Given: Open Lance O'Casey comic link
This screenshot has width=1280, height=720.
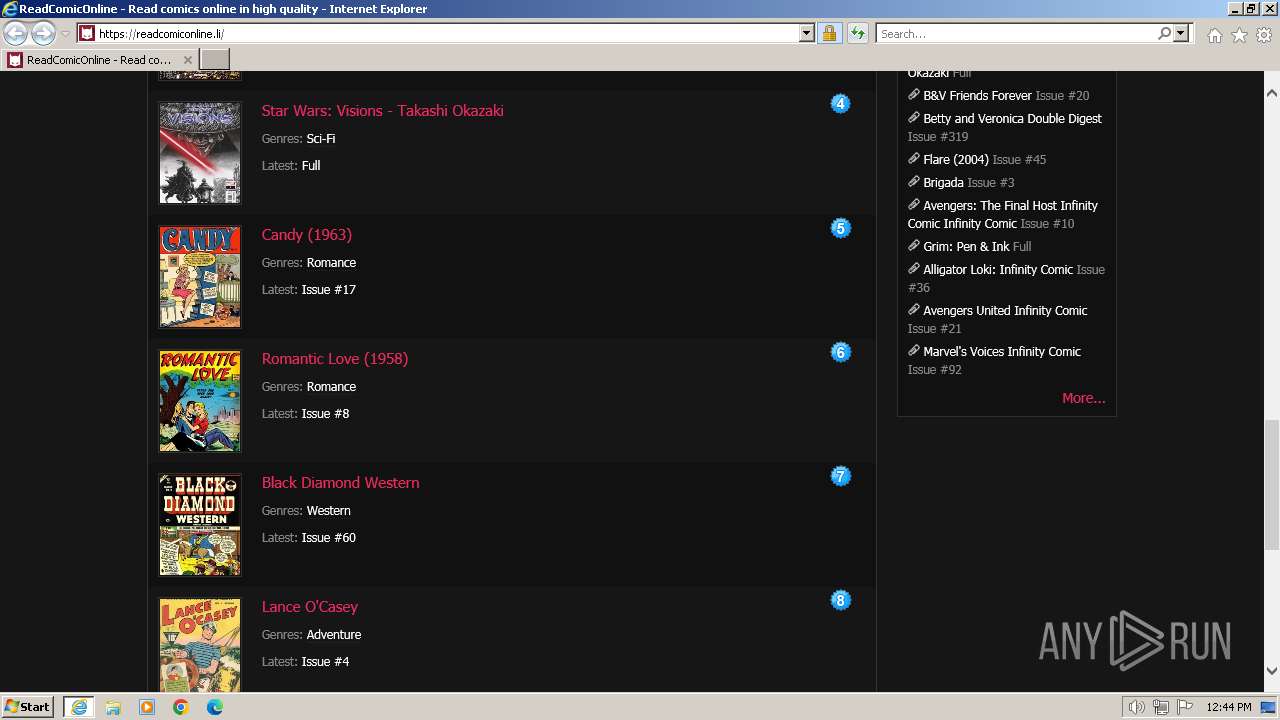Looking at the screenshot, I should (x=310, y=607).
